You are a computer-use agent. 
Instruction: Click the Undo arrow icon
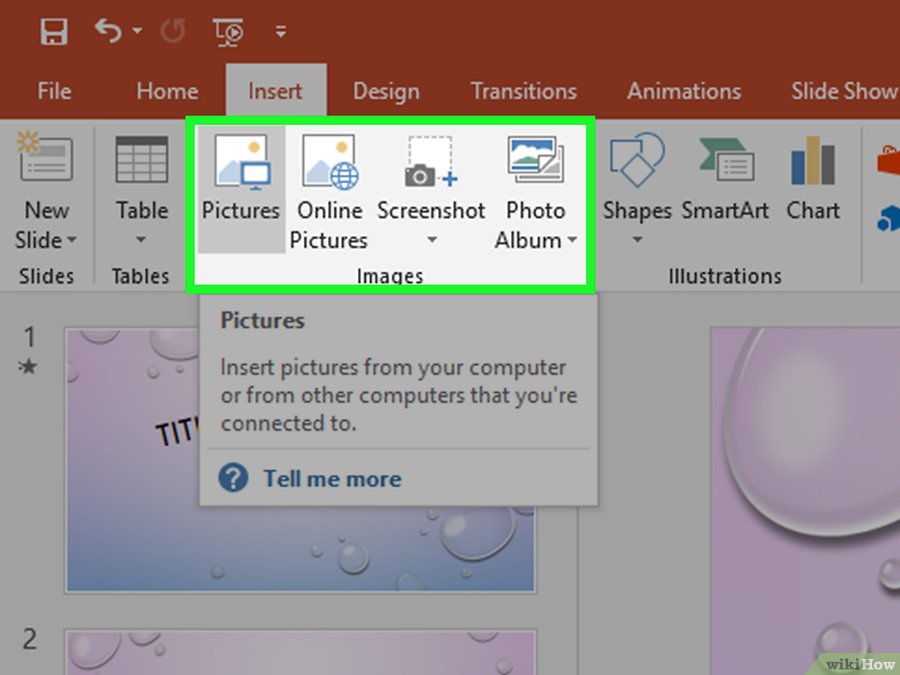click(107, 31)
